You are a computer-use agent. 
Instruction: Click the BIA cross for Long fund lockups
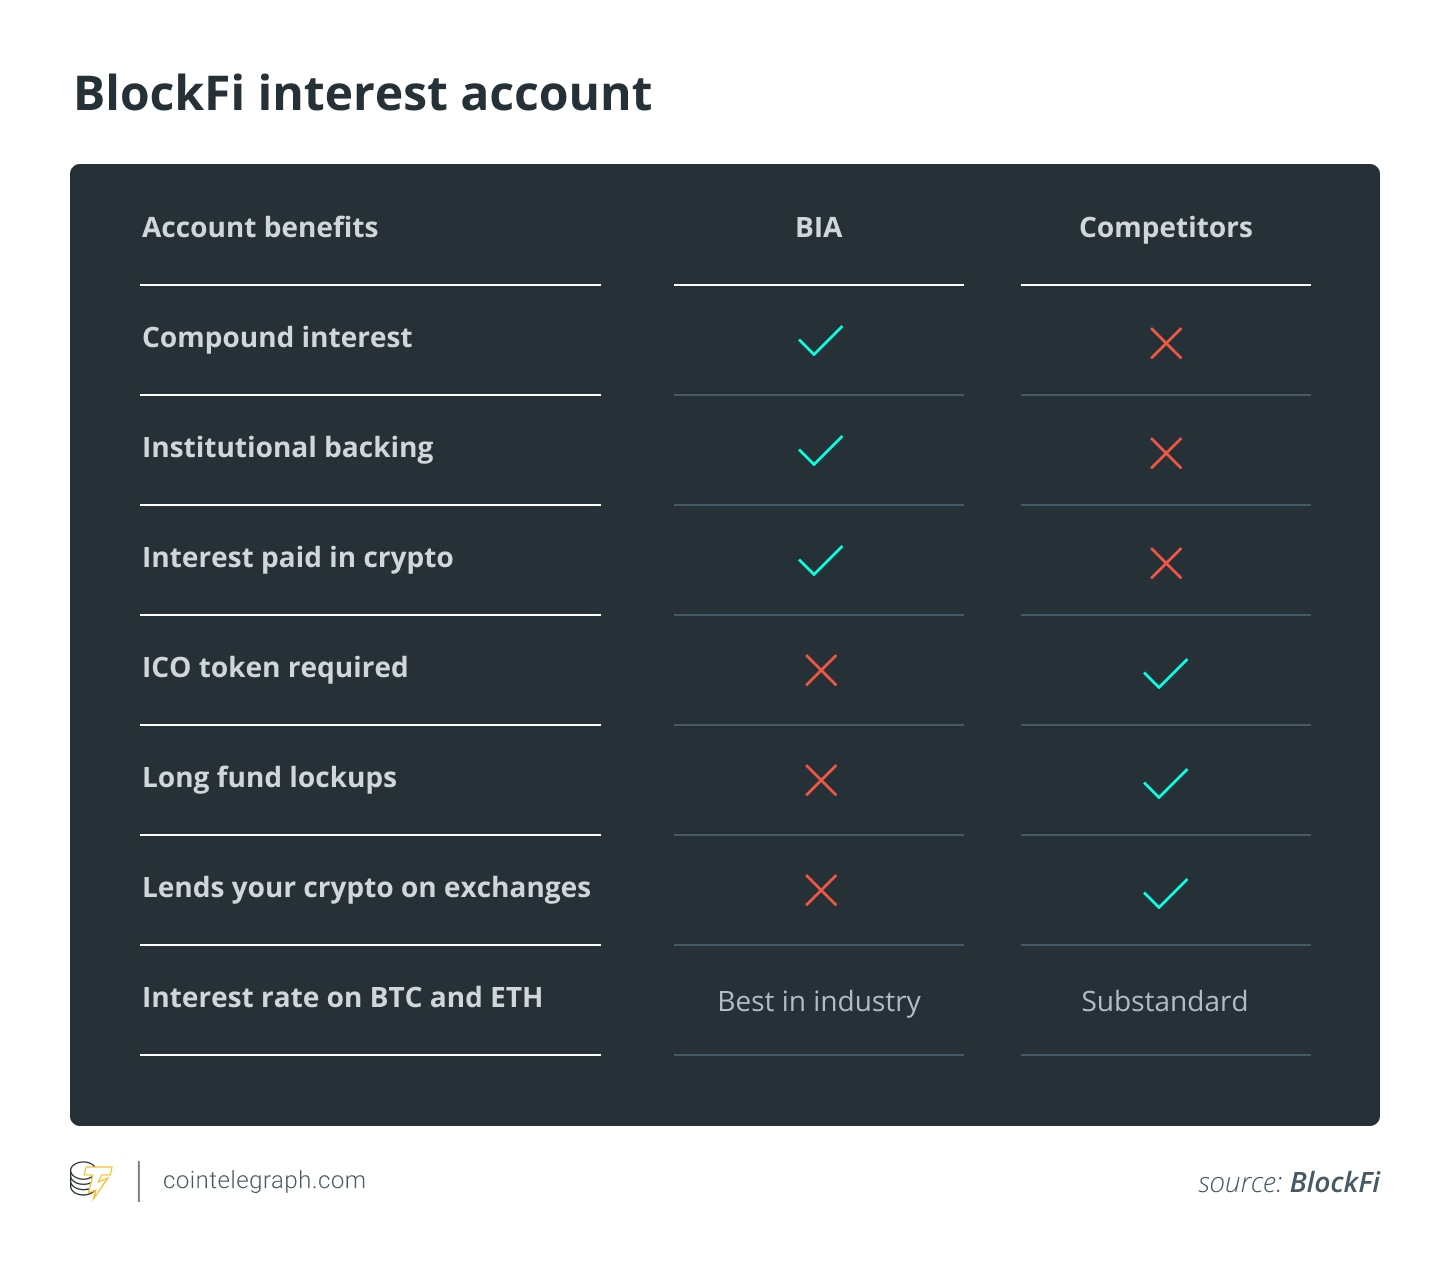pyautogui.click(x=820, y=780)
